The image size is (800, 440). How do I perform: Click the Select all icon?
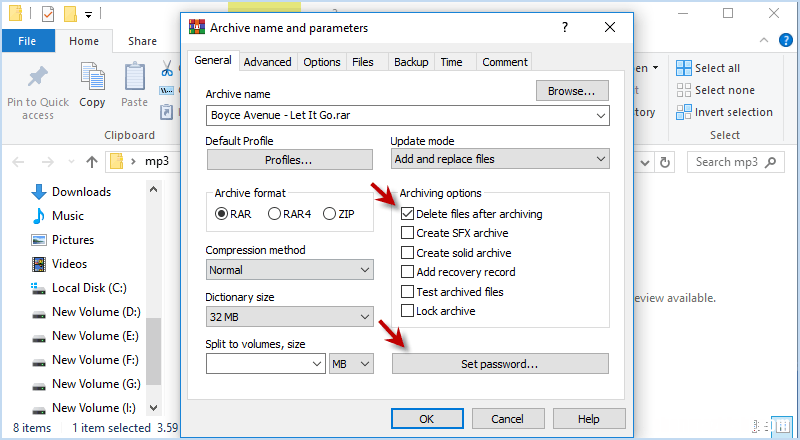[x=684, y=68]
